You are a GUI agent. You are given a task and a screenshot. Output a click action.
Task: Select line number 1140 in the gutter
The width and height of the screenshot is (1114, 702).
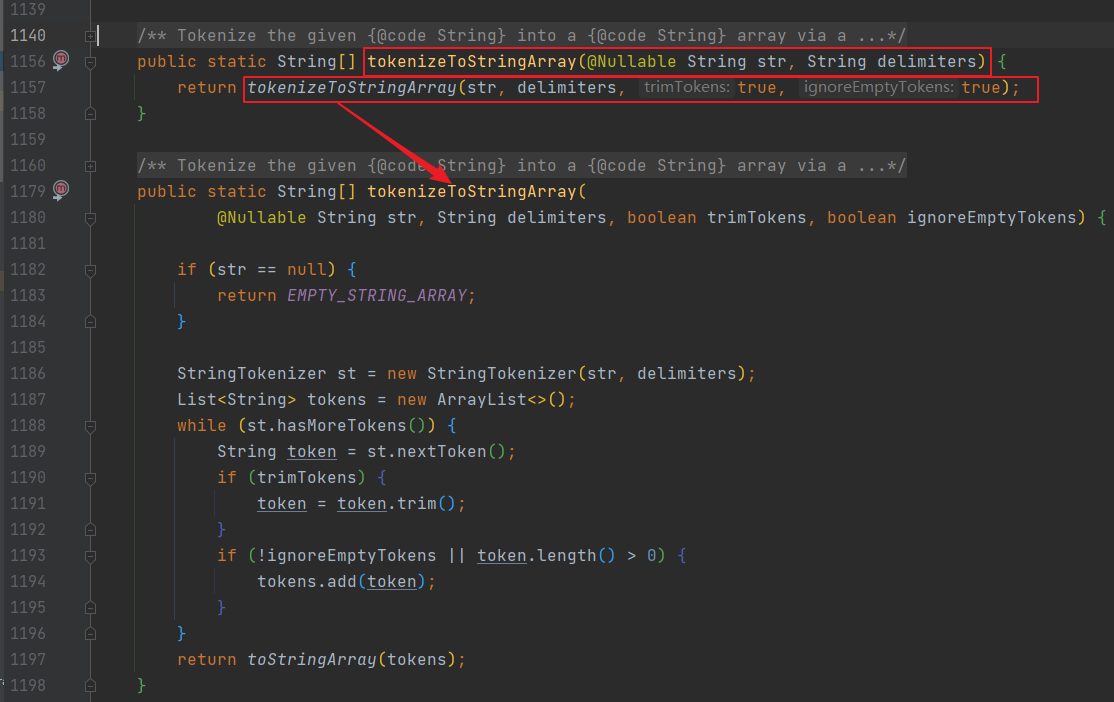coord(30,35)
